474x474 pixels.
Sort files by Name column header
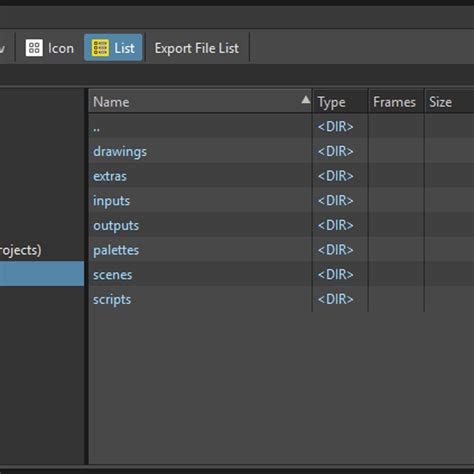pyautogui.click(x=200, y=102)
